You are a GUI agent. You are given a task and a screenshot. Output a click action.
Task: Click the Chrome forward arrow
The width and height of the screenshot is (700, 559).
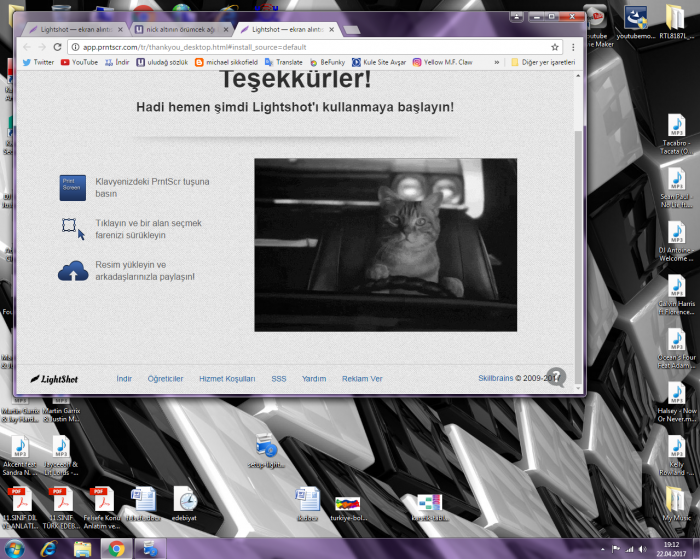[42, 47]
